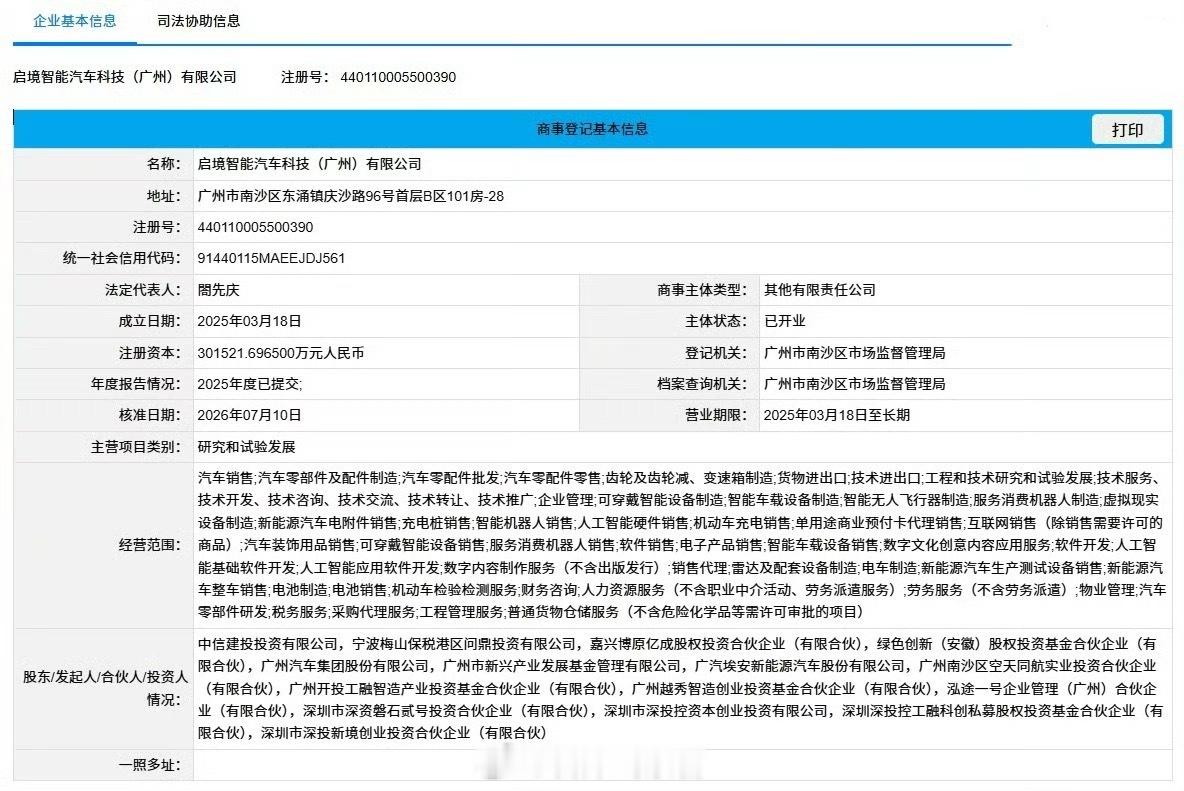Click the 地址 field label

[163, 196]
